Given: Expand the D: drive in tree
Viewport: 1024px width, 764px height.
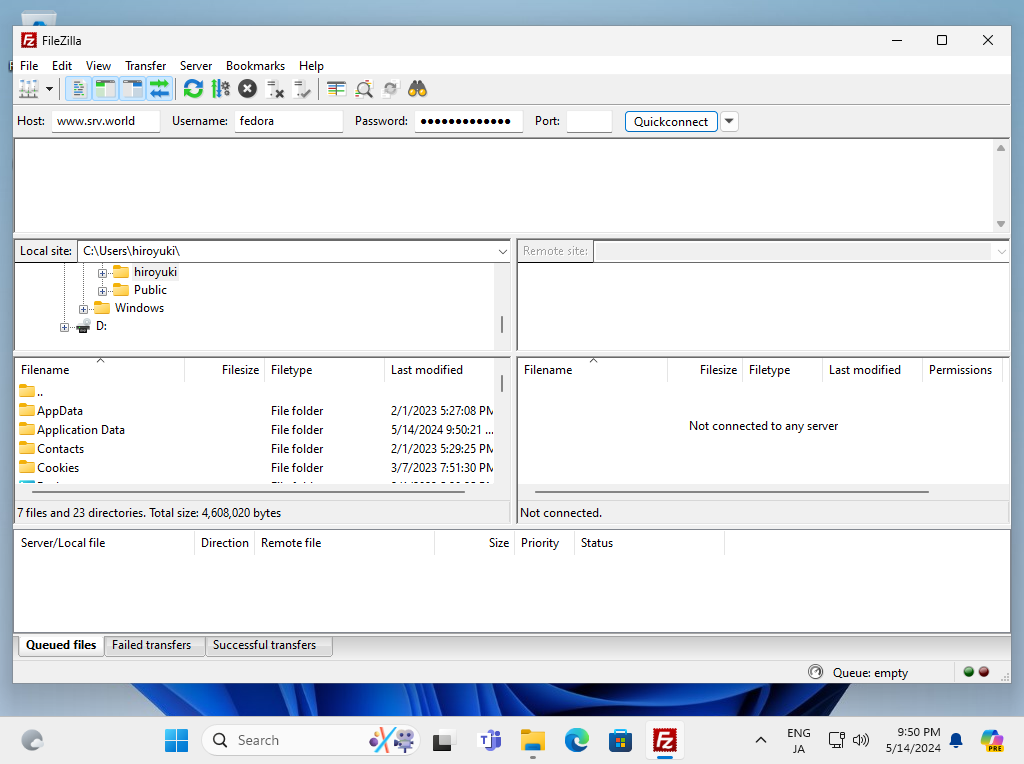Looking at the screenshot, I should [64, 327].
